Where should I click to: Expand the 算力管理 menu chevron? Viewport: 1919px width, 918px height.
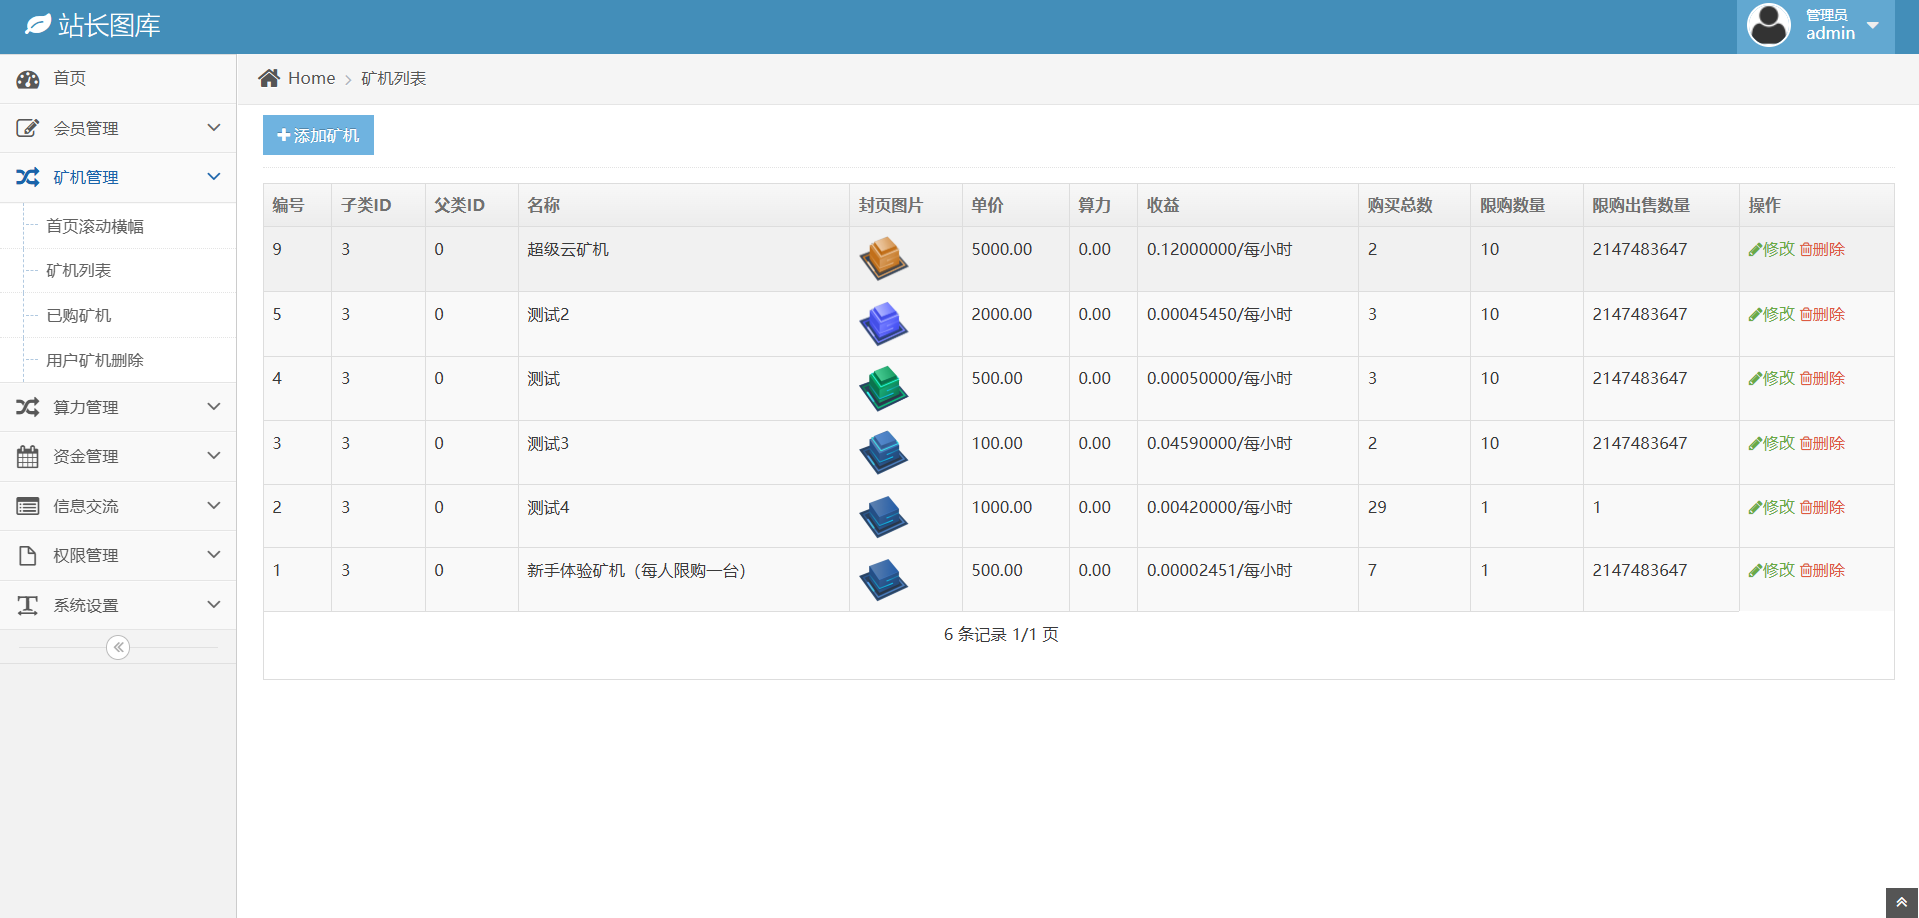click(213, 407)
